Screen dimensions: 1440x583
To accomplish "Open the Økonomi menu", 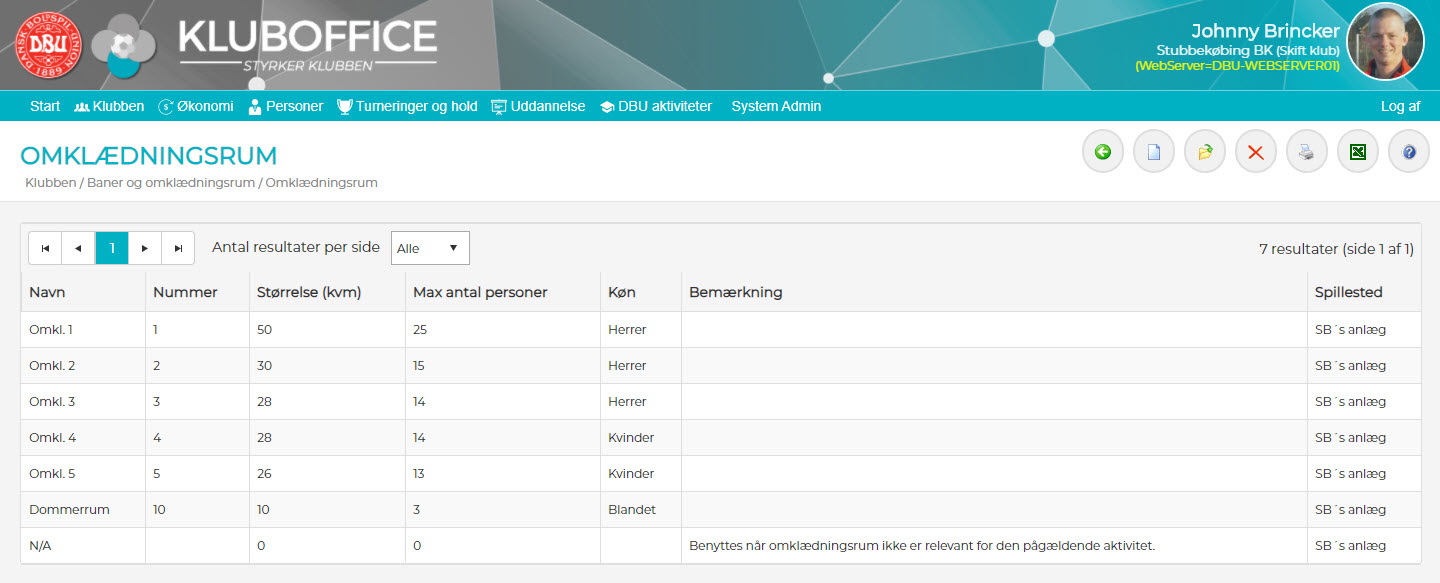I will coord(196,106).
